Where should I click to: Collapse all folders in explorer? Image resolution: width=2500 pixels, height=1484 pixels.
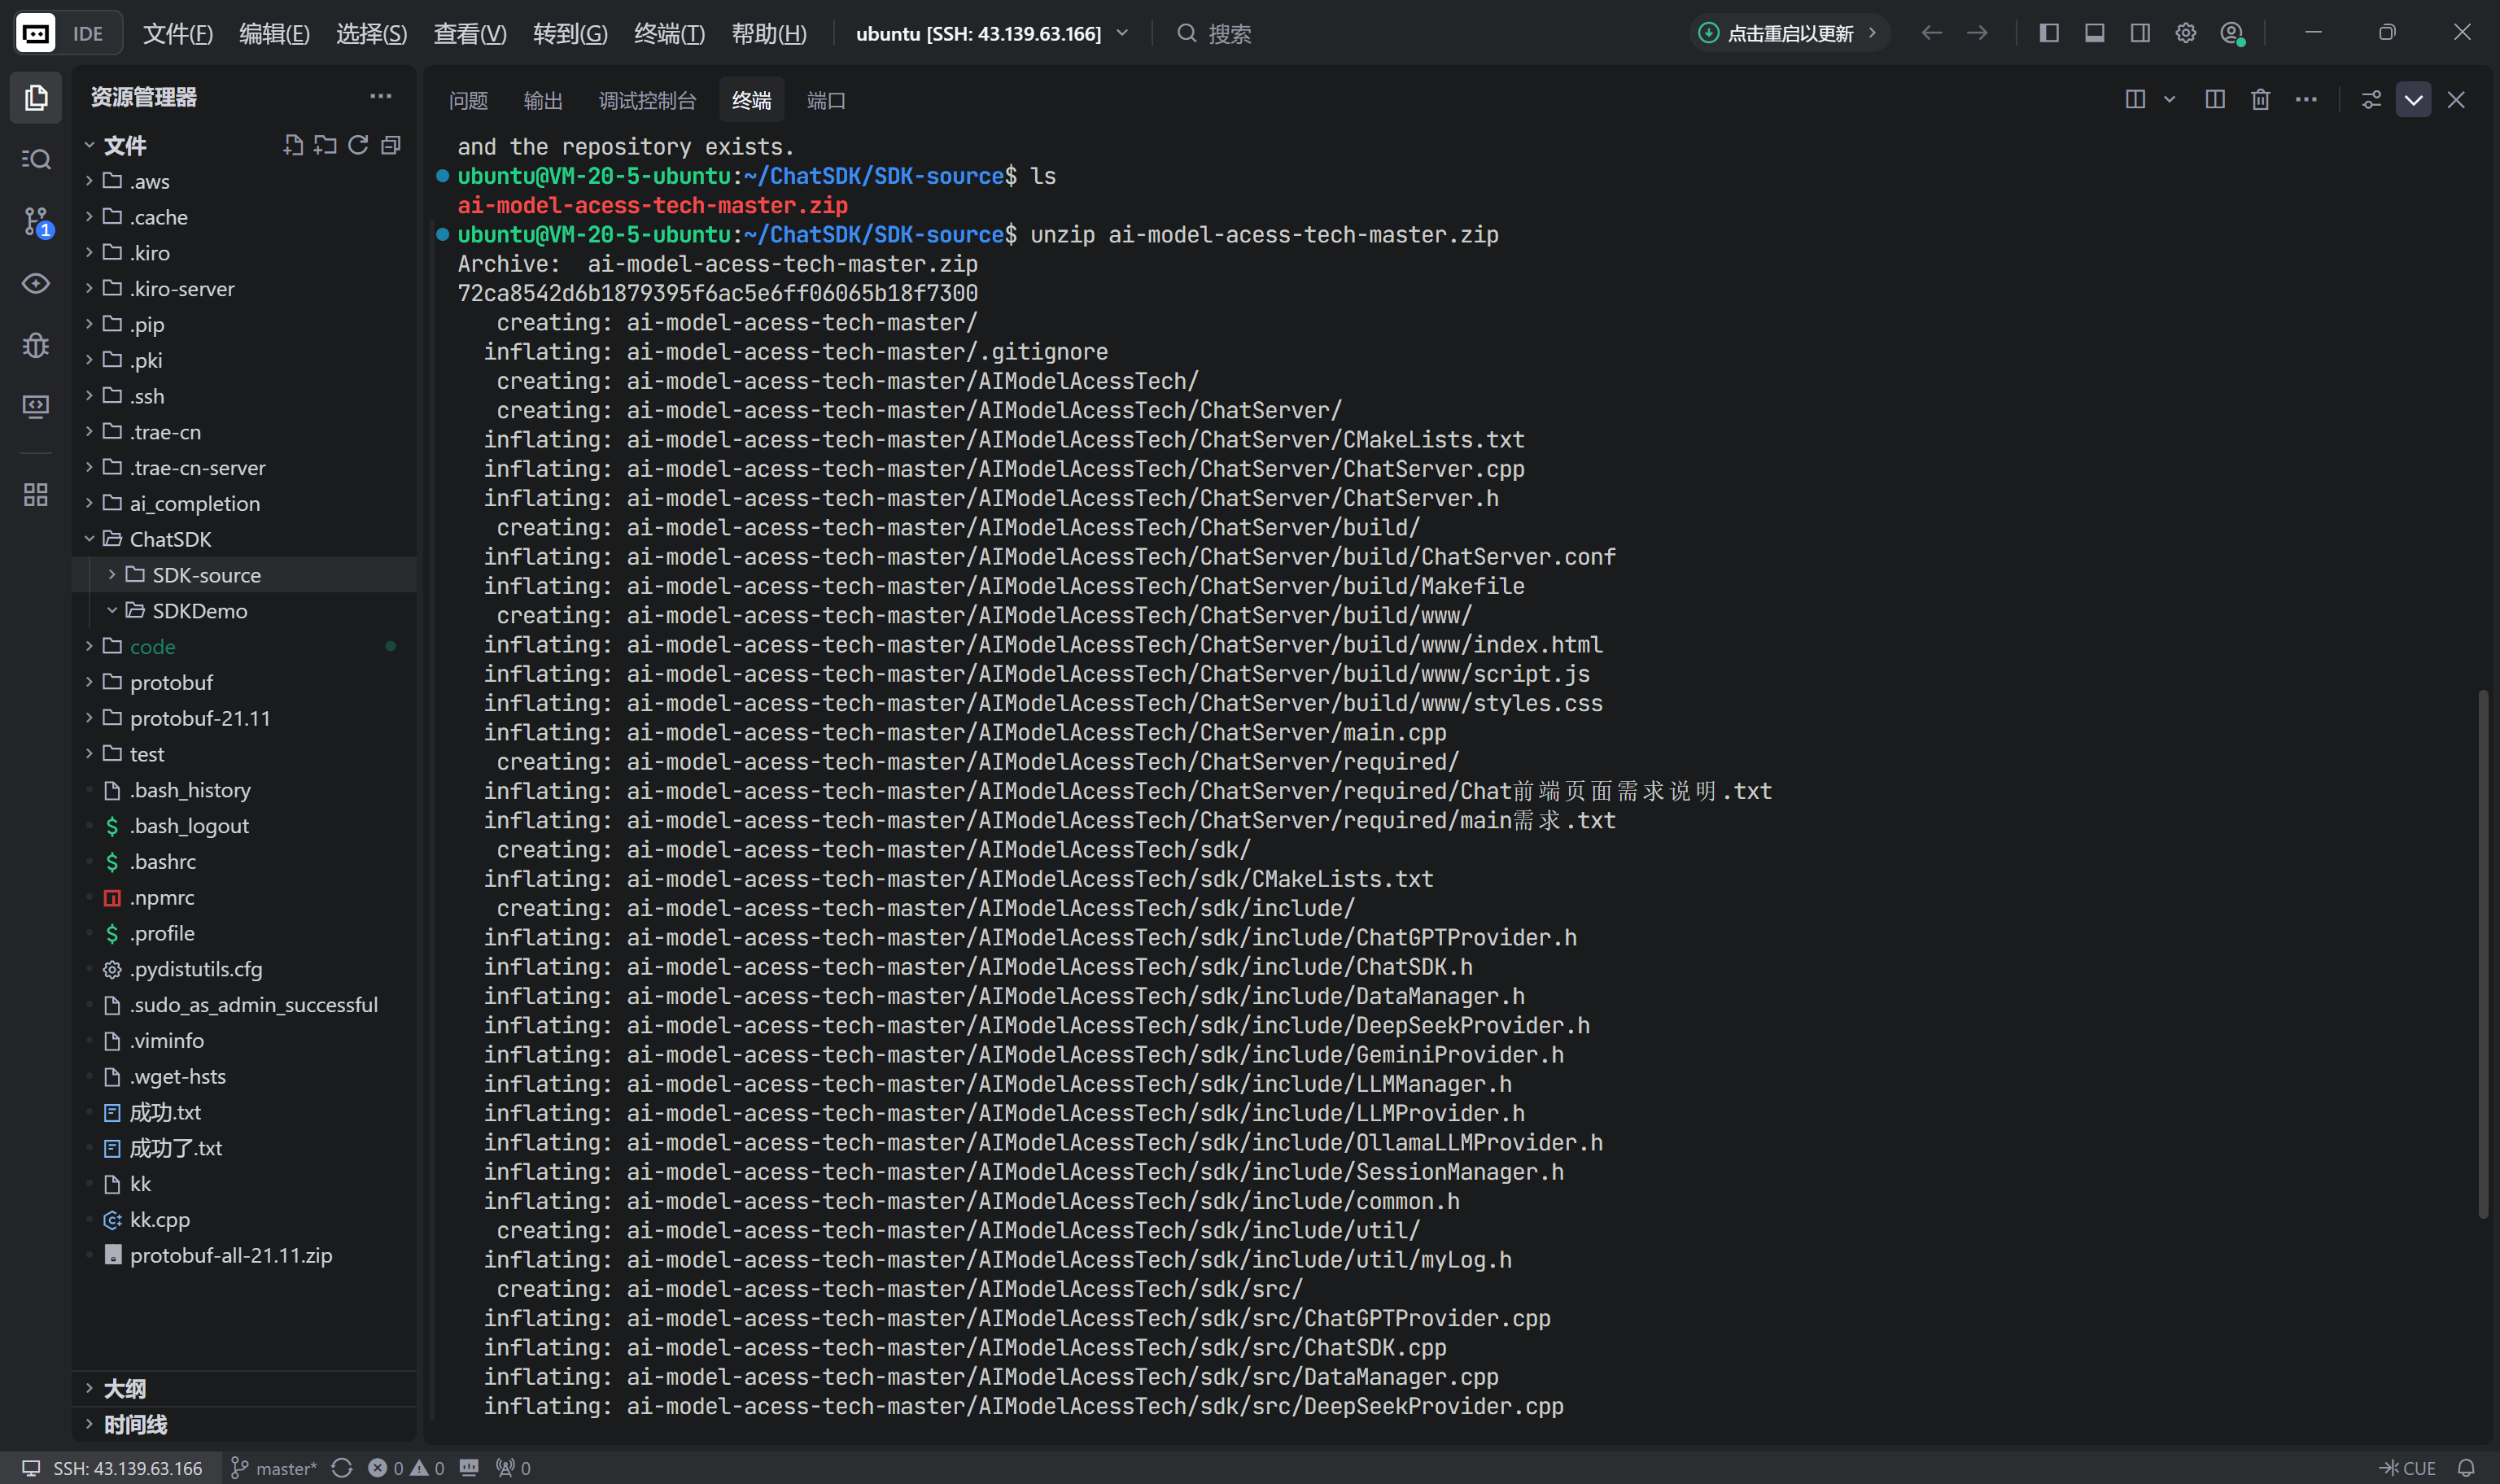391,145
